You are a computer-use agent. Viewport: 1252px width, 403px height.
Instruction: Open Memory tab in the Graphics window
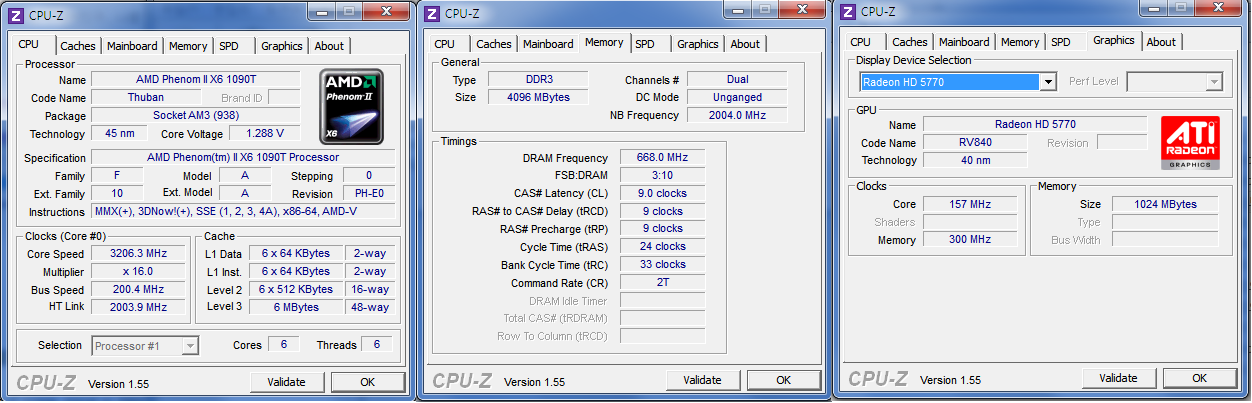(1020, 42)
